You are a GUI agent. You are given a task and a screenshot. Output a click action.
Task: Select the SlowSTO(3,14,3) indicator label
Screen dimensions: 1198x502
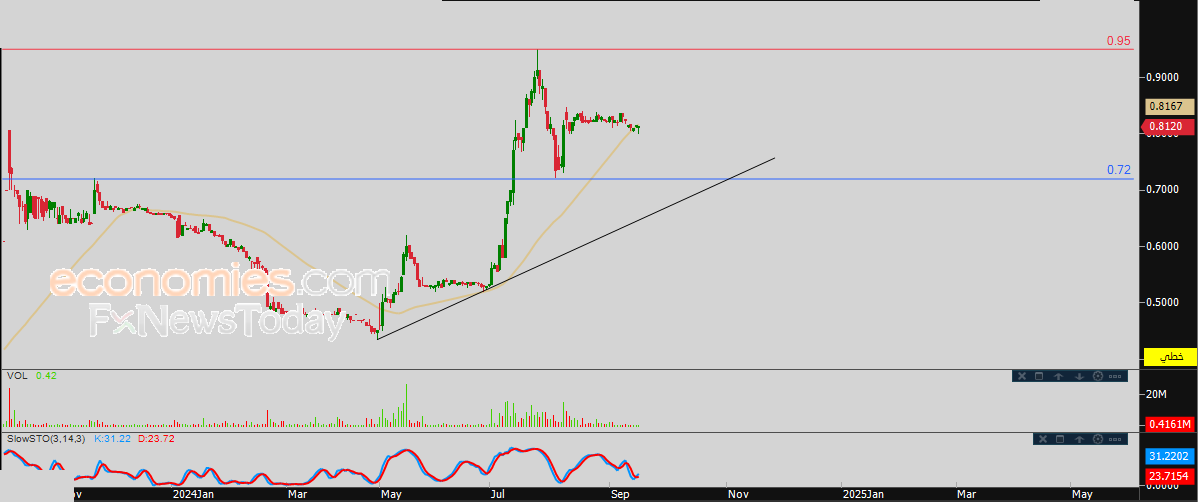point(47,439)
